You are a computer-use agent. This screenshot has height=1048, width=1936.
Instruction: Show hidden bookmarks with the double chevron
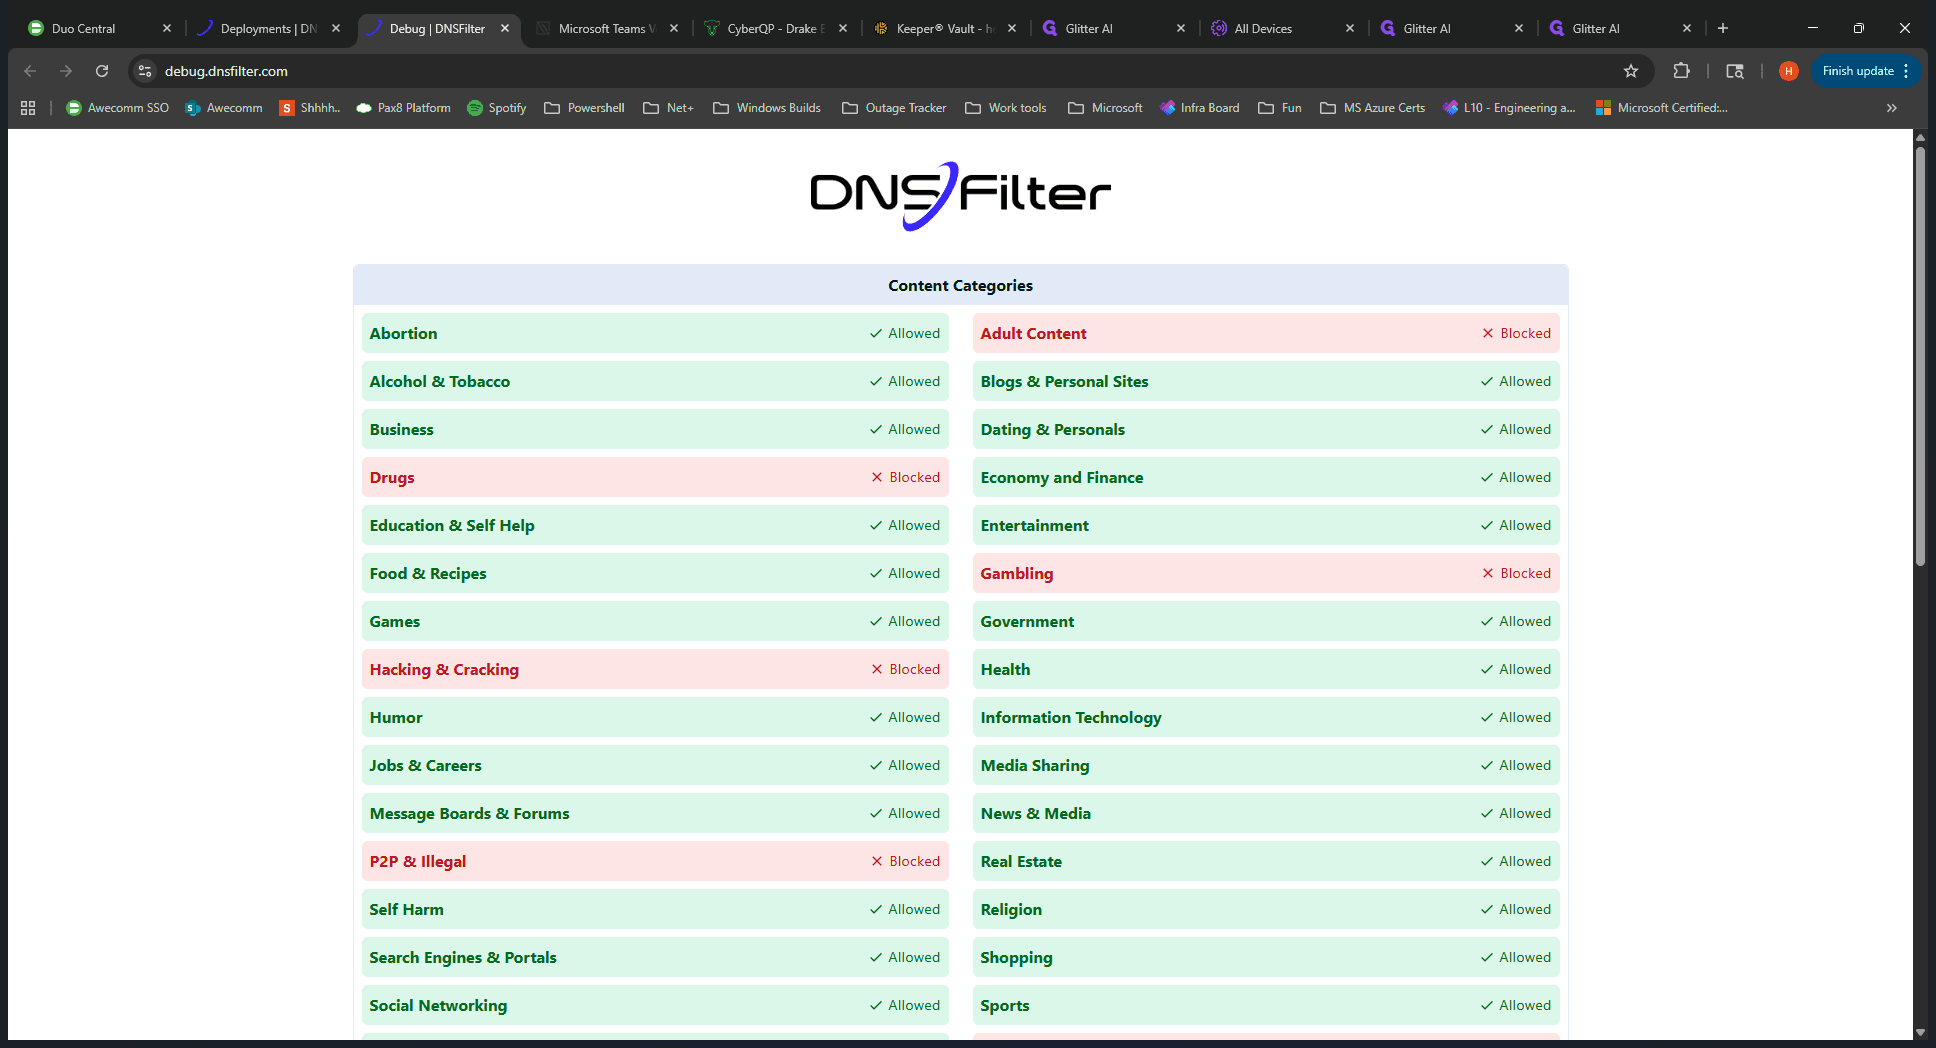point(1892,108)
